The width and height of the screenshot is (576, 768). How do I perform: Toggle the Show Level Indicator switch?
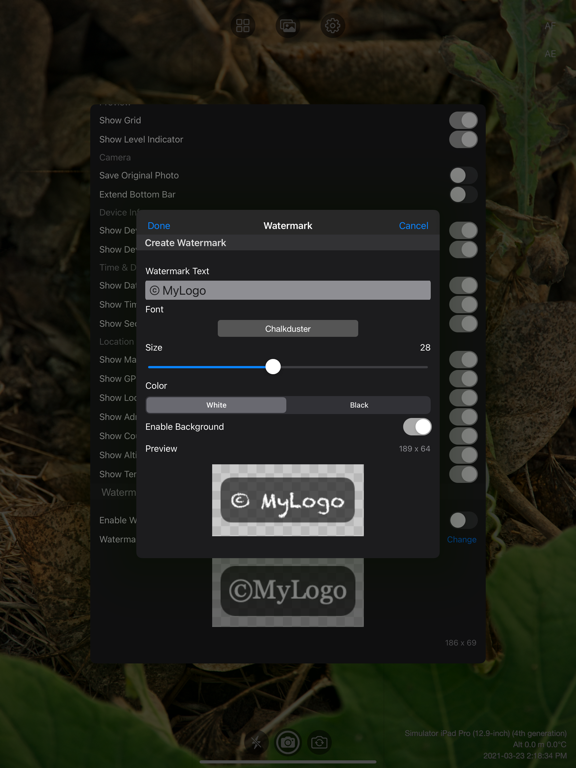tap(463, 139)
